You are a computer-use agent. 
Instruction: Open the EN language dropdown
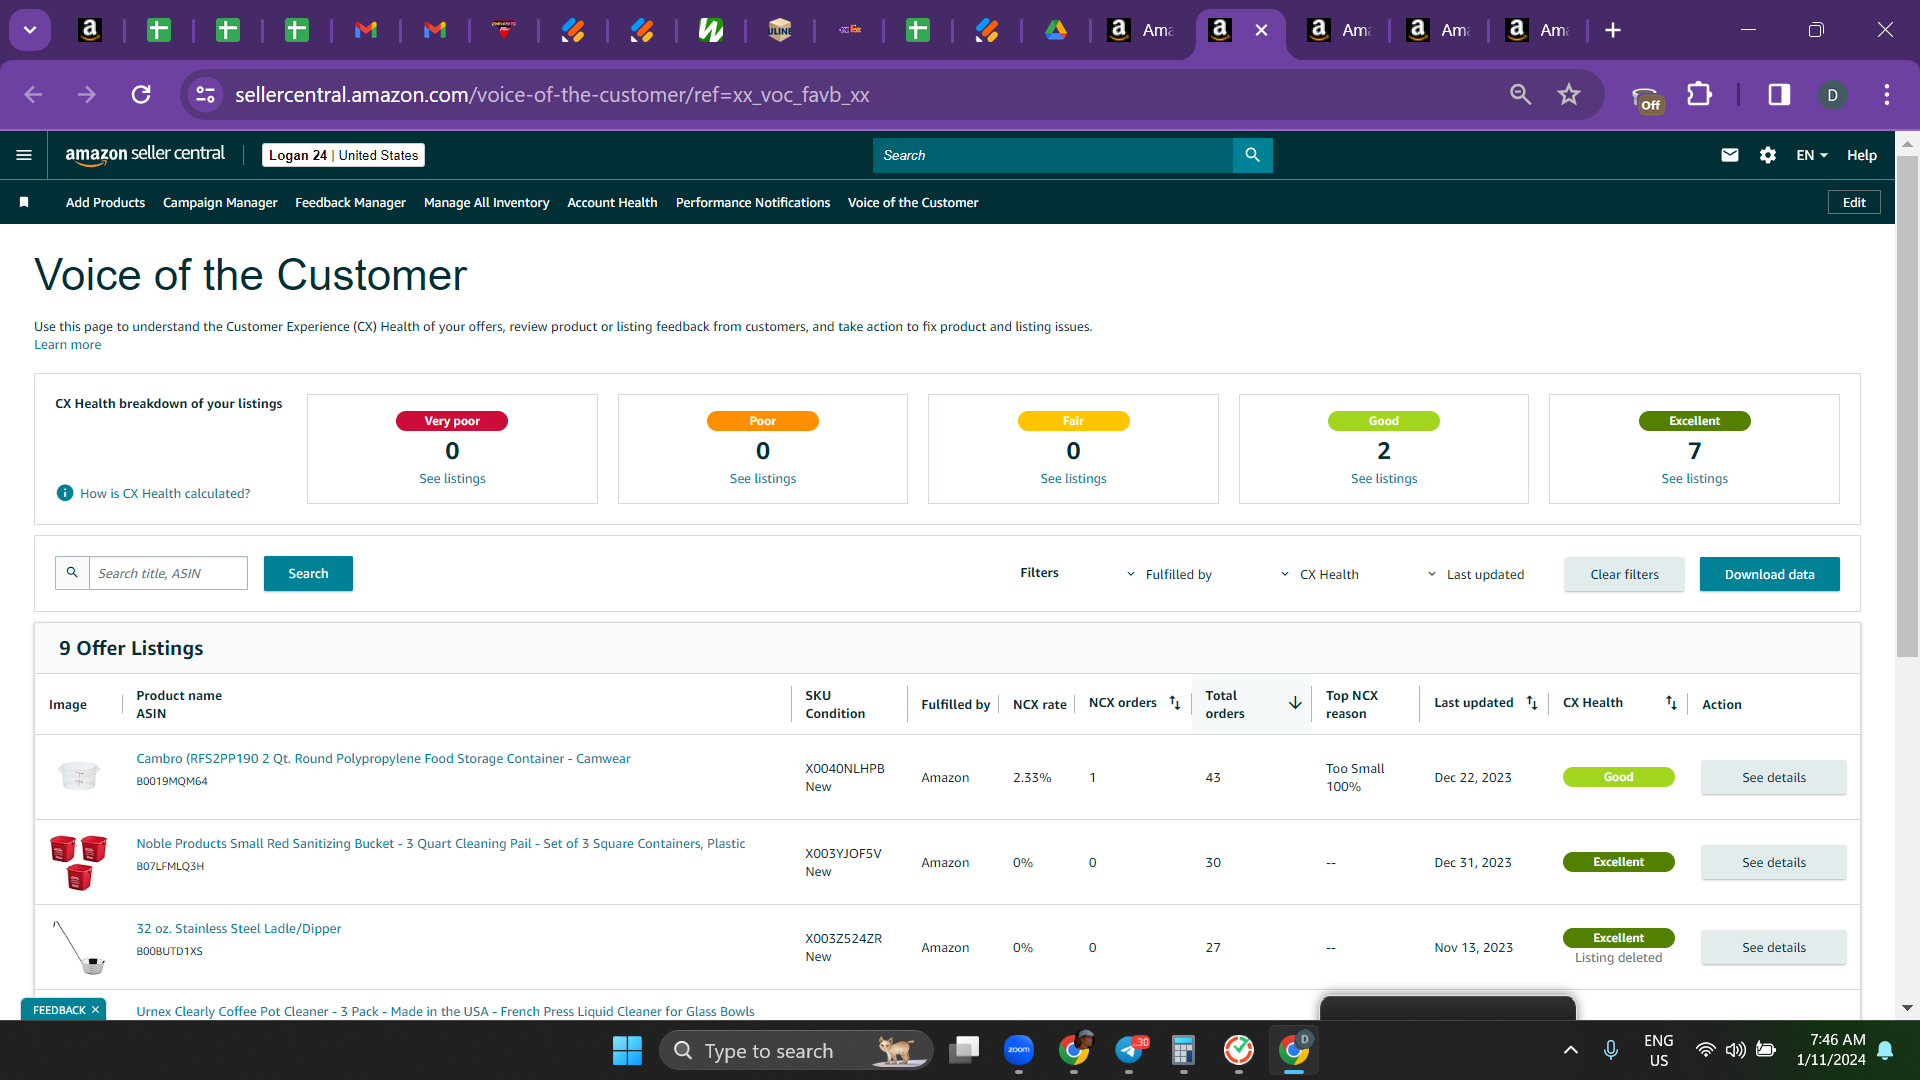1811,155
